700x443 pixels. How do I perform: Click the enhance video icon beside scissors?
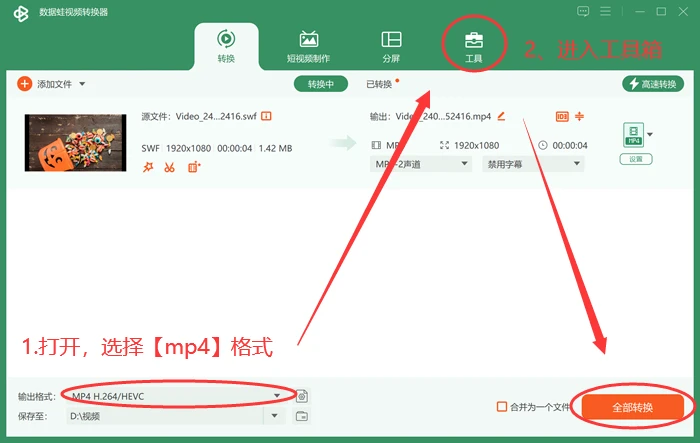(x=194, y=167)
